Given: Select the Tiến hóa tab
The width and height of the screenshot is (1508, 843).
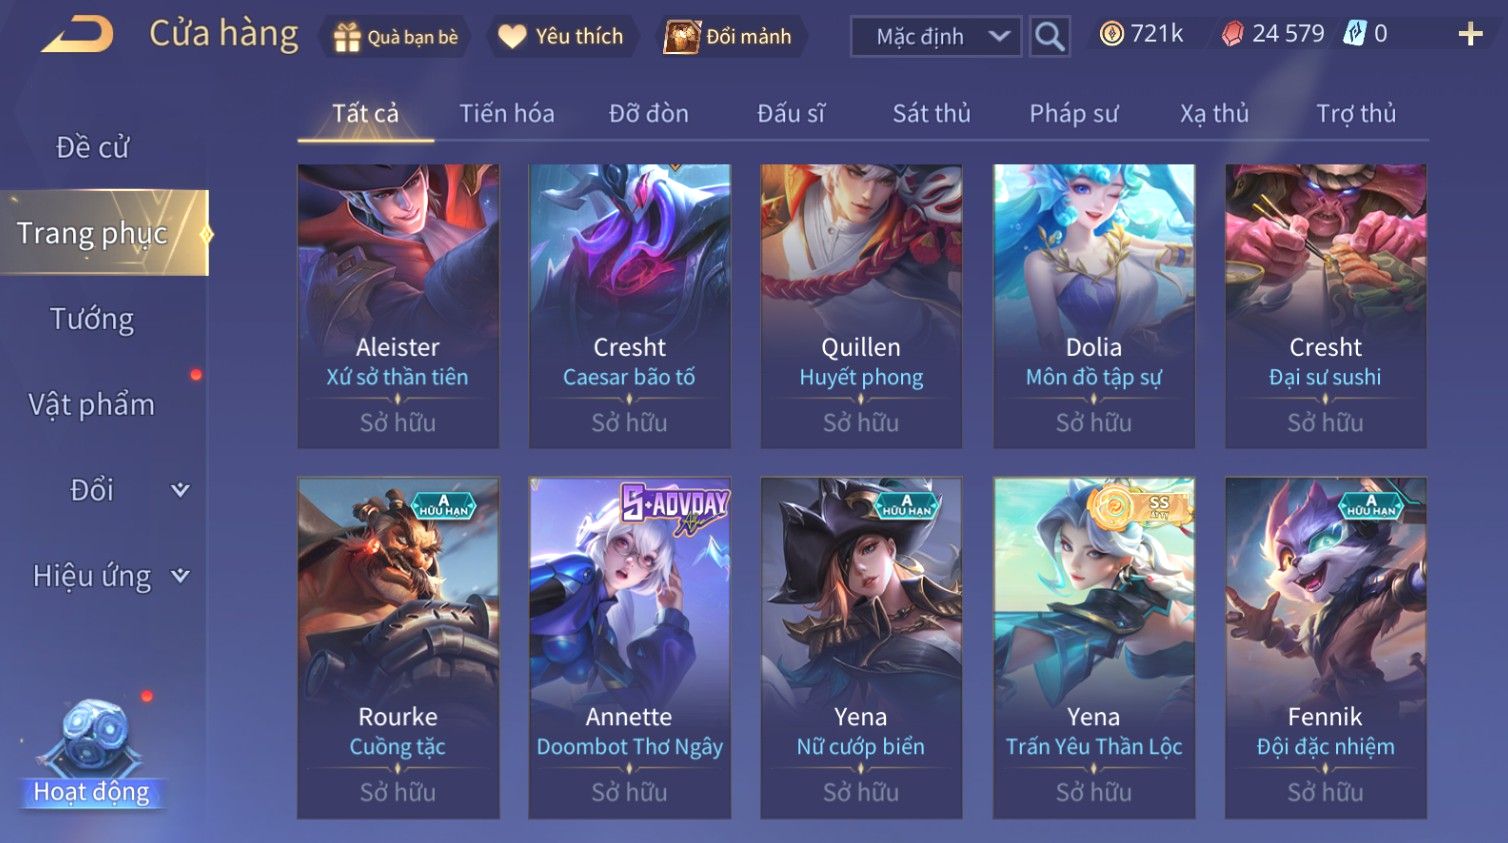Looking at the screenshot, I should (506, 113).
